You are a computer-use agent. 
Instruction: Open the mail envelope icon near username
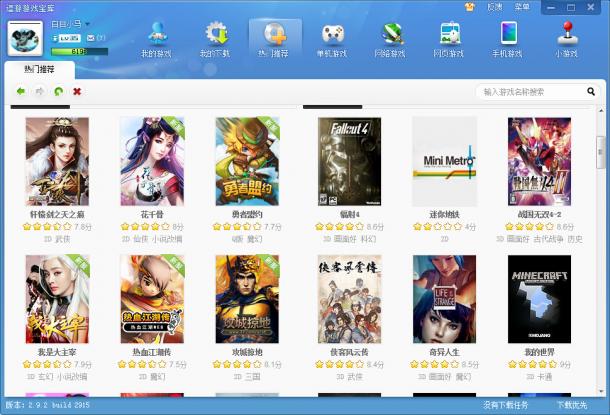click(x=91, y=38)
